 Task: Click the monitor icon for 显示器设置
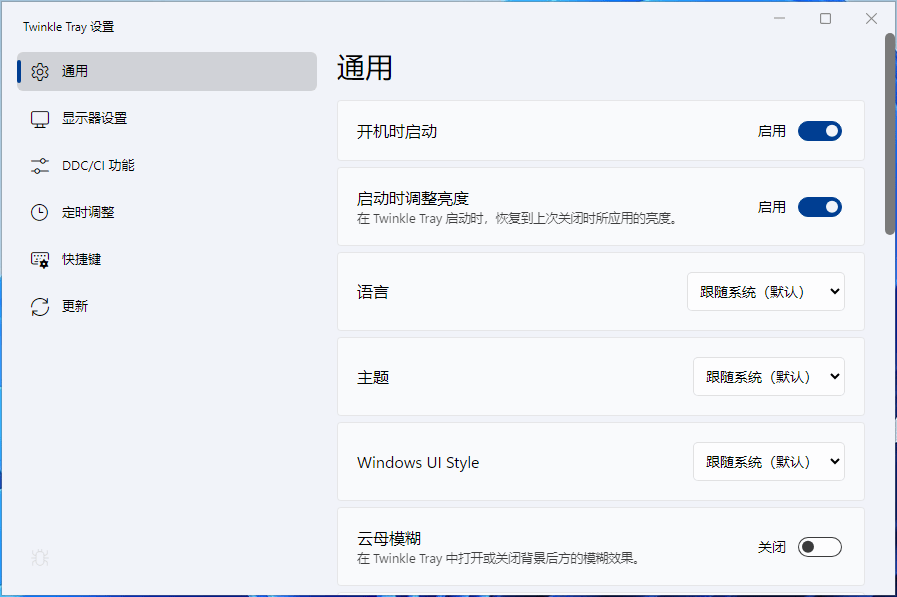click(x=40, y=119)
